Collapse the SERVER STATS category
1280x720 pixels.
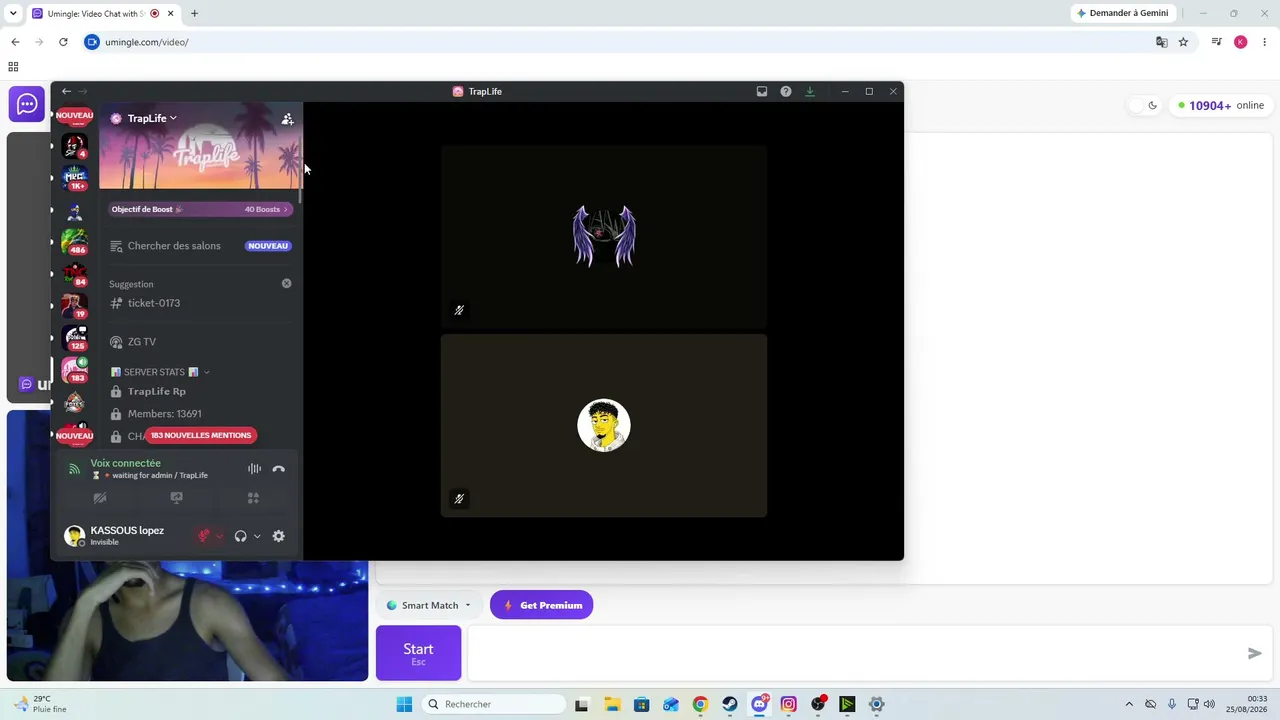(x=160, y=372)
